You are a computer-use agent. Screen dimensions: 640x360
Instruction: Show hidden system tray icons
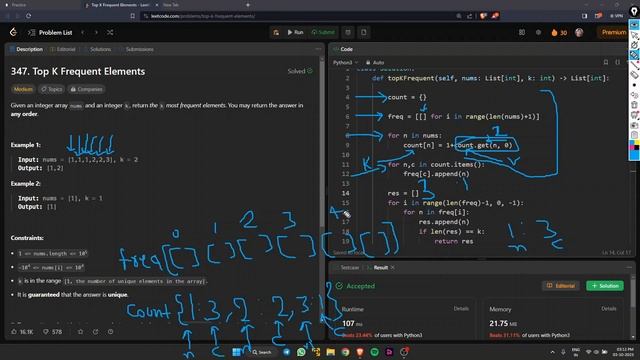click(552, 352)
